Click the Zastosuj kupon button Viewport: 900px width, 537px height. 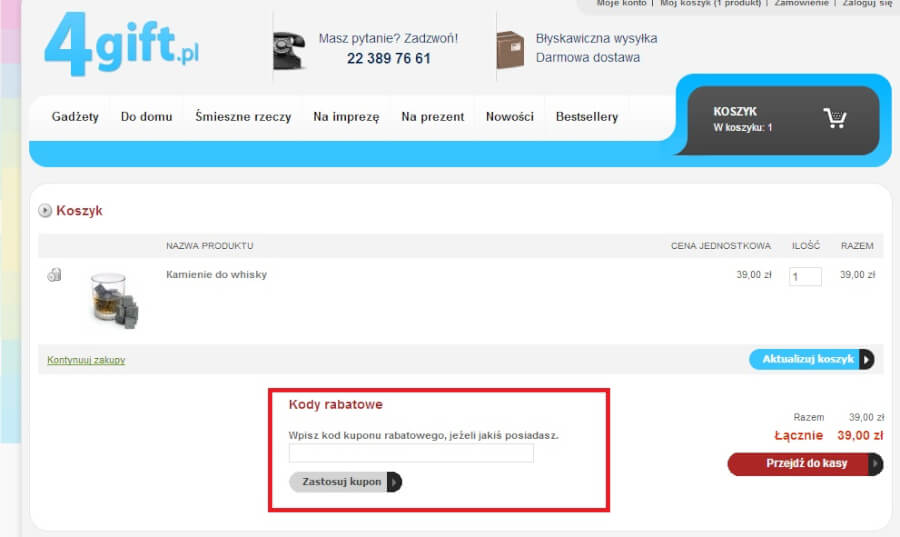[x=345, y=482]
